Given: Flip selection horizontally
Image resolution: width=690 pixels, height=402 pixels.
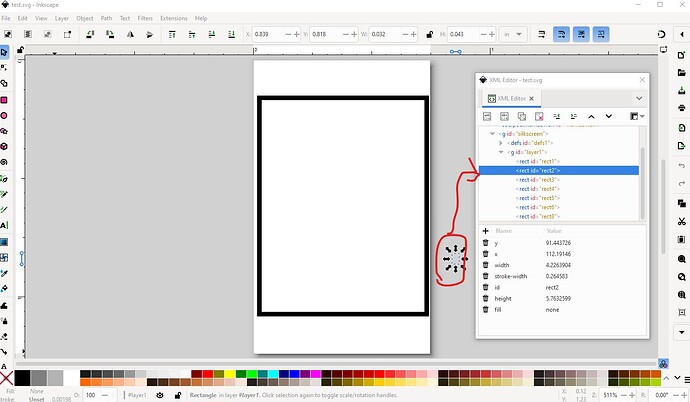Looking at the screenshot, I should [130, 34].
